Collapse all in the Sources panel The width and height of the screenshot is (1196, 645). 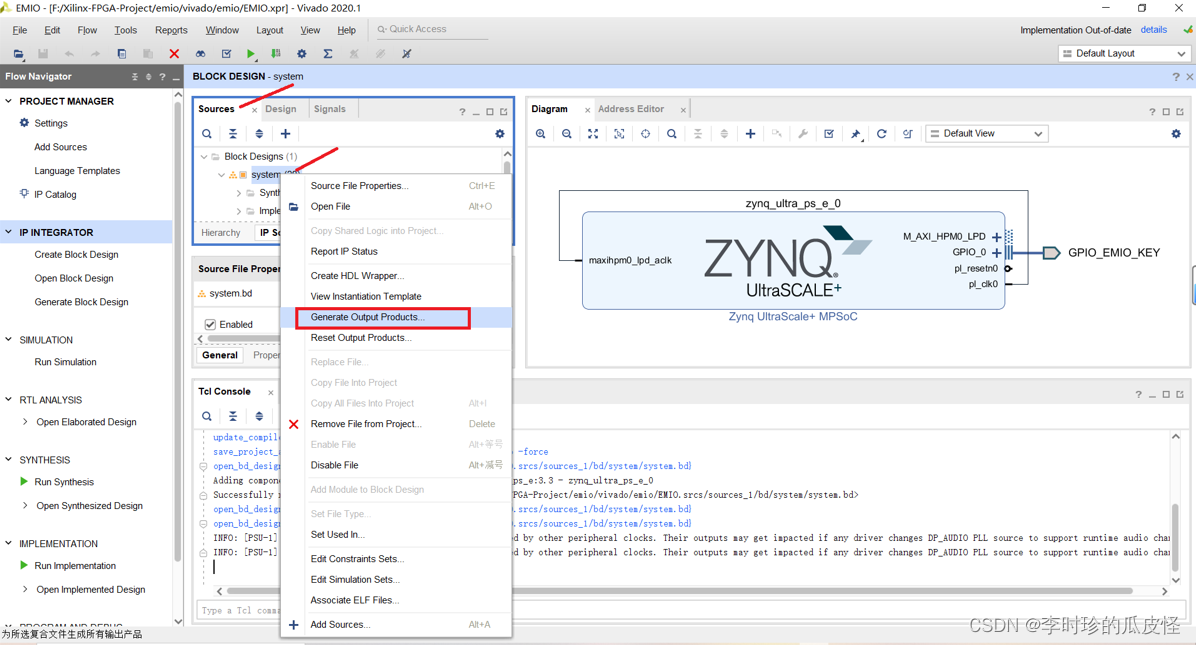(233, 133)
